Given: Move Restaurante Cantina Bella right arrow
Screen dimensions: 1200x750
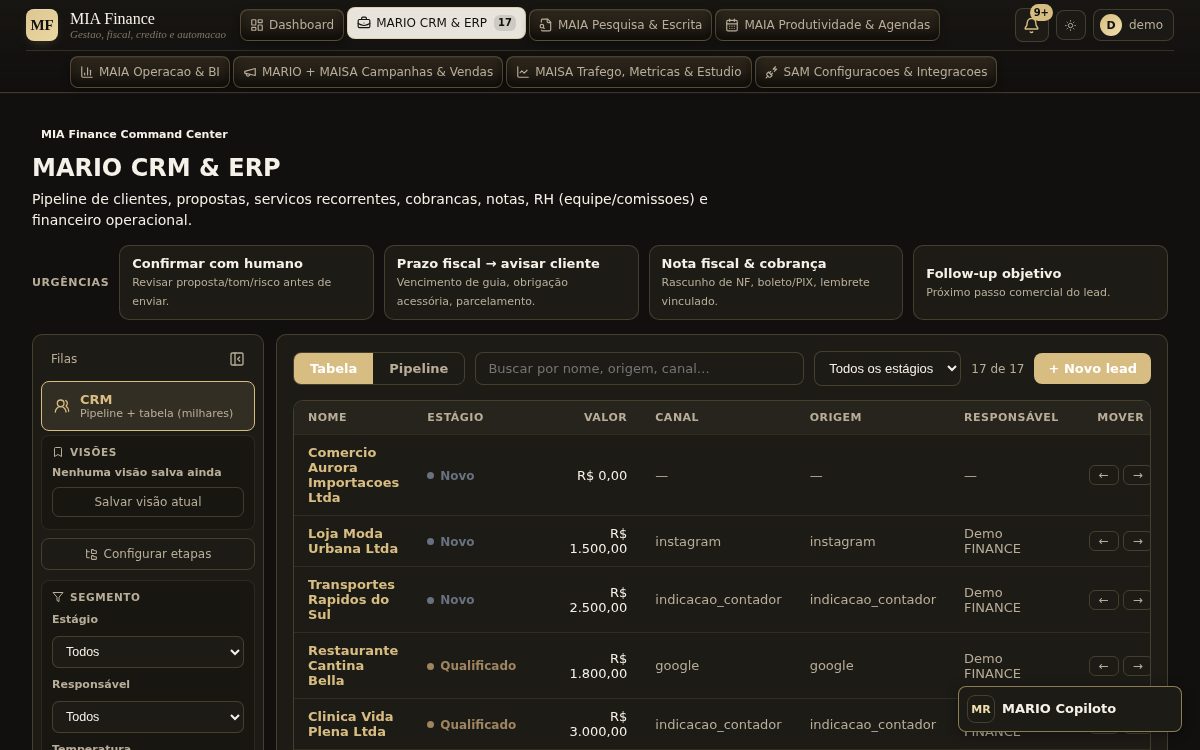Looking at the screenshot, I should 1137,666.
